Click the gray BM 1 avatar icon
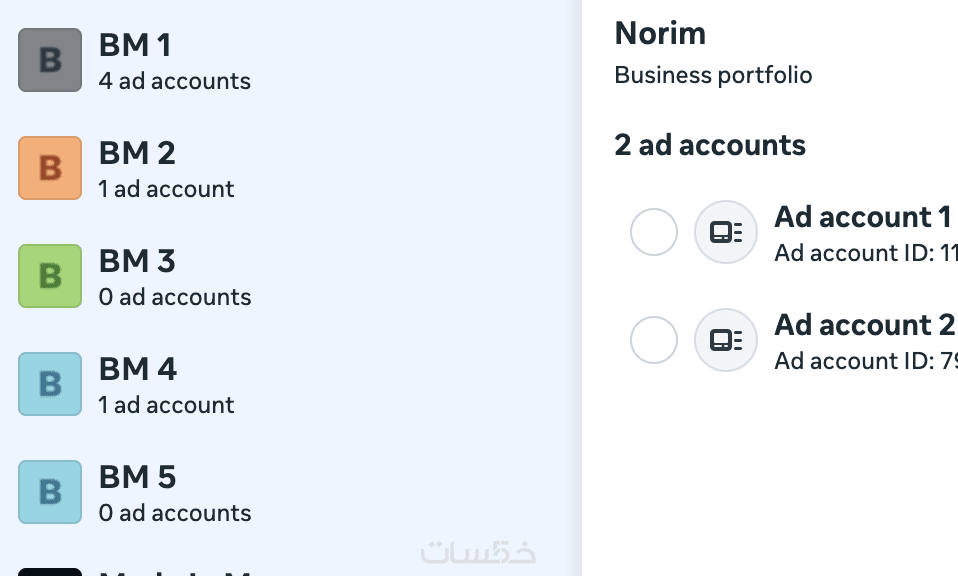Screen dimensions: 958x576 (x=50, y=60)
